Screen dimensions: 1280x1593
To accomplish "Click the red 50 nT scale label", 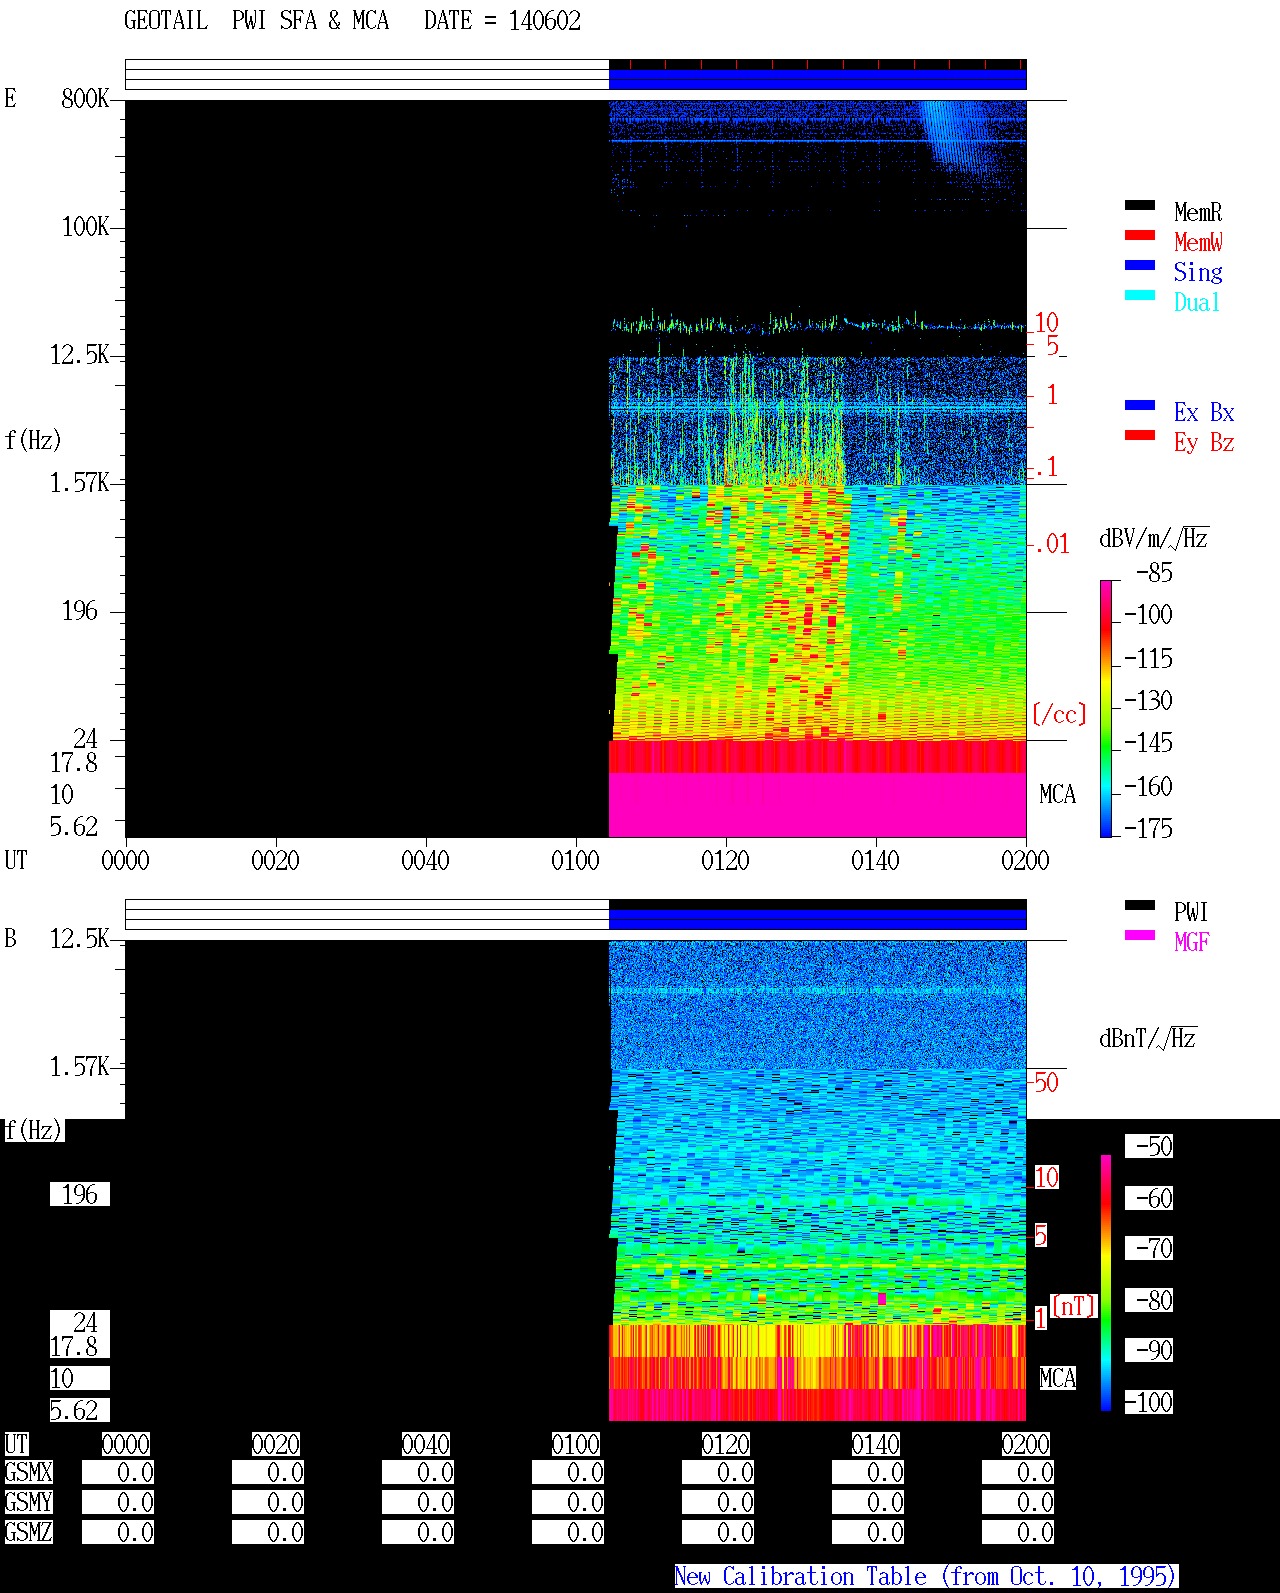I will (1046, 1082).
